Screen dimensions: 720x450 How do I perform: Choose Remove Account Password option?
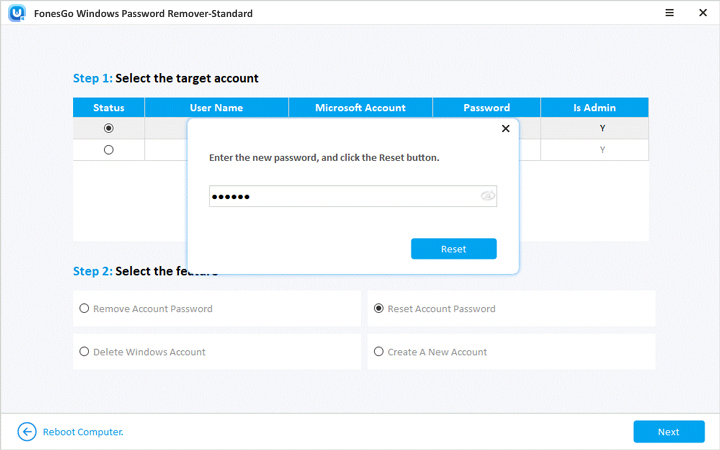coord(84,309)
